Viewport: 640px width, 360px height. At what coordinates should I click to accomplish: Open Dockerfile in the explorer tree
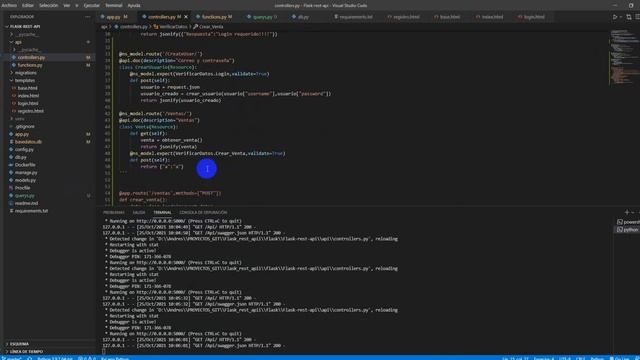pos(25,165)
